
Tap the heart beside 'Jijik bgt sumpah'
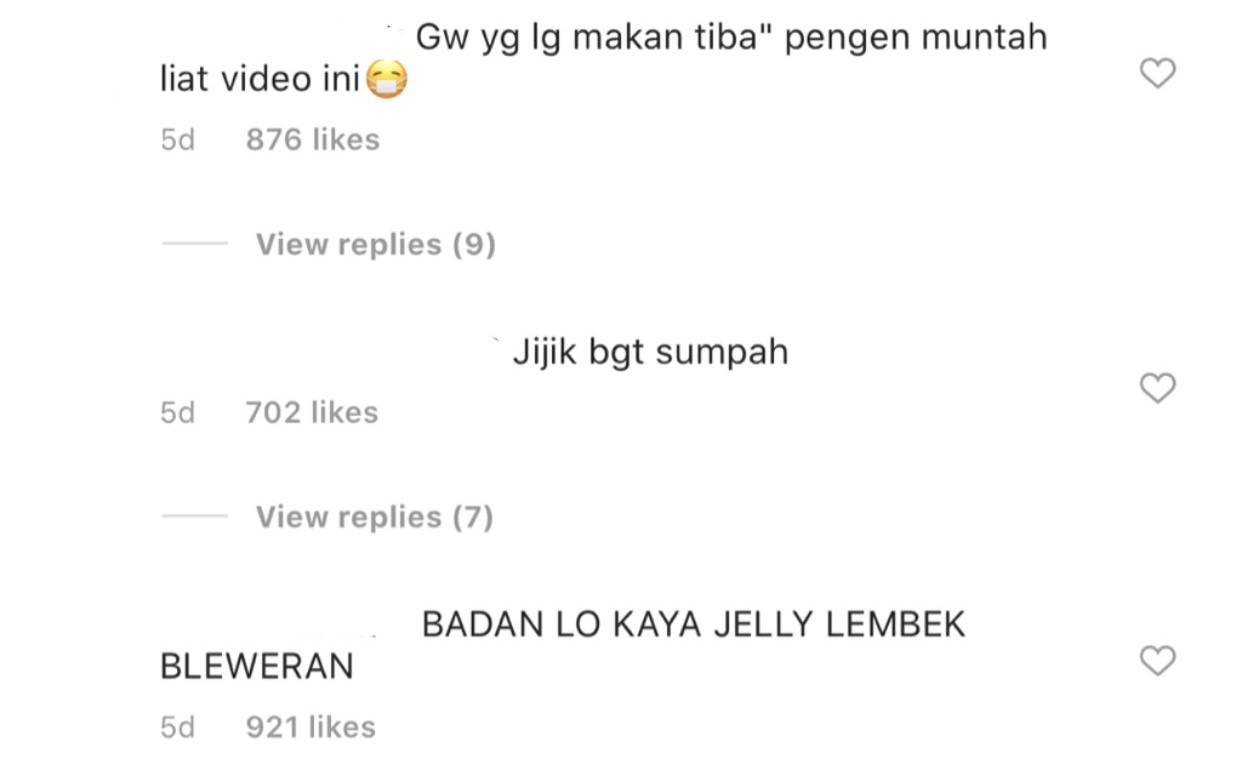click(1157, 388)
